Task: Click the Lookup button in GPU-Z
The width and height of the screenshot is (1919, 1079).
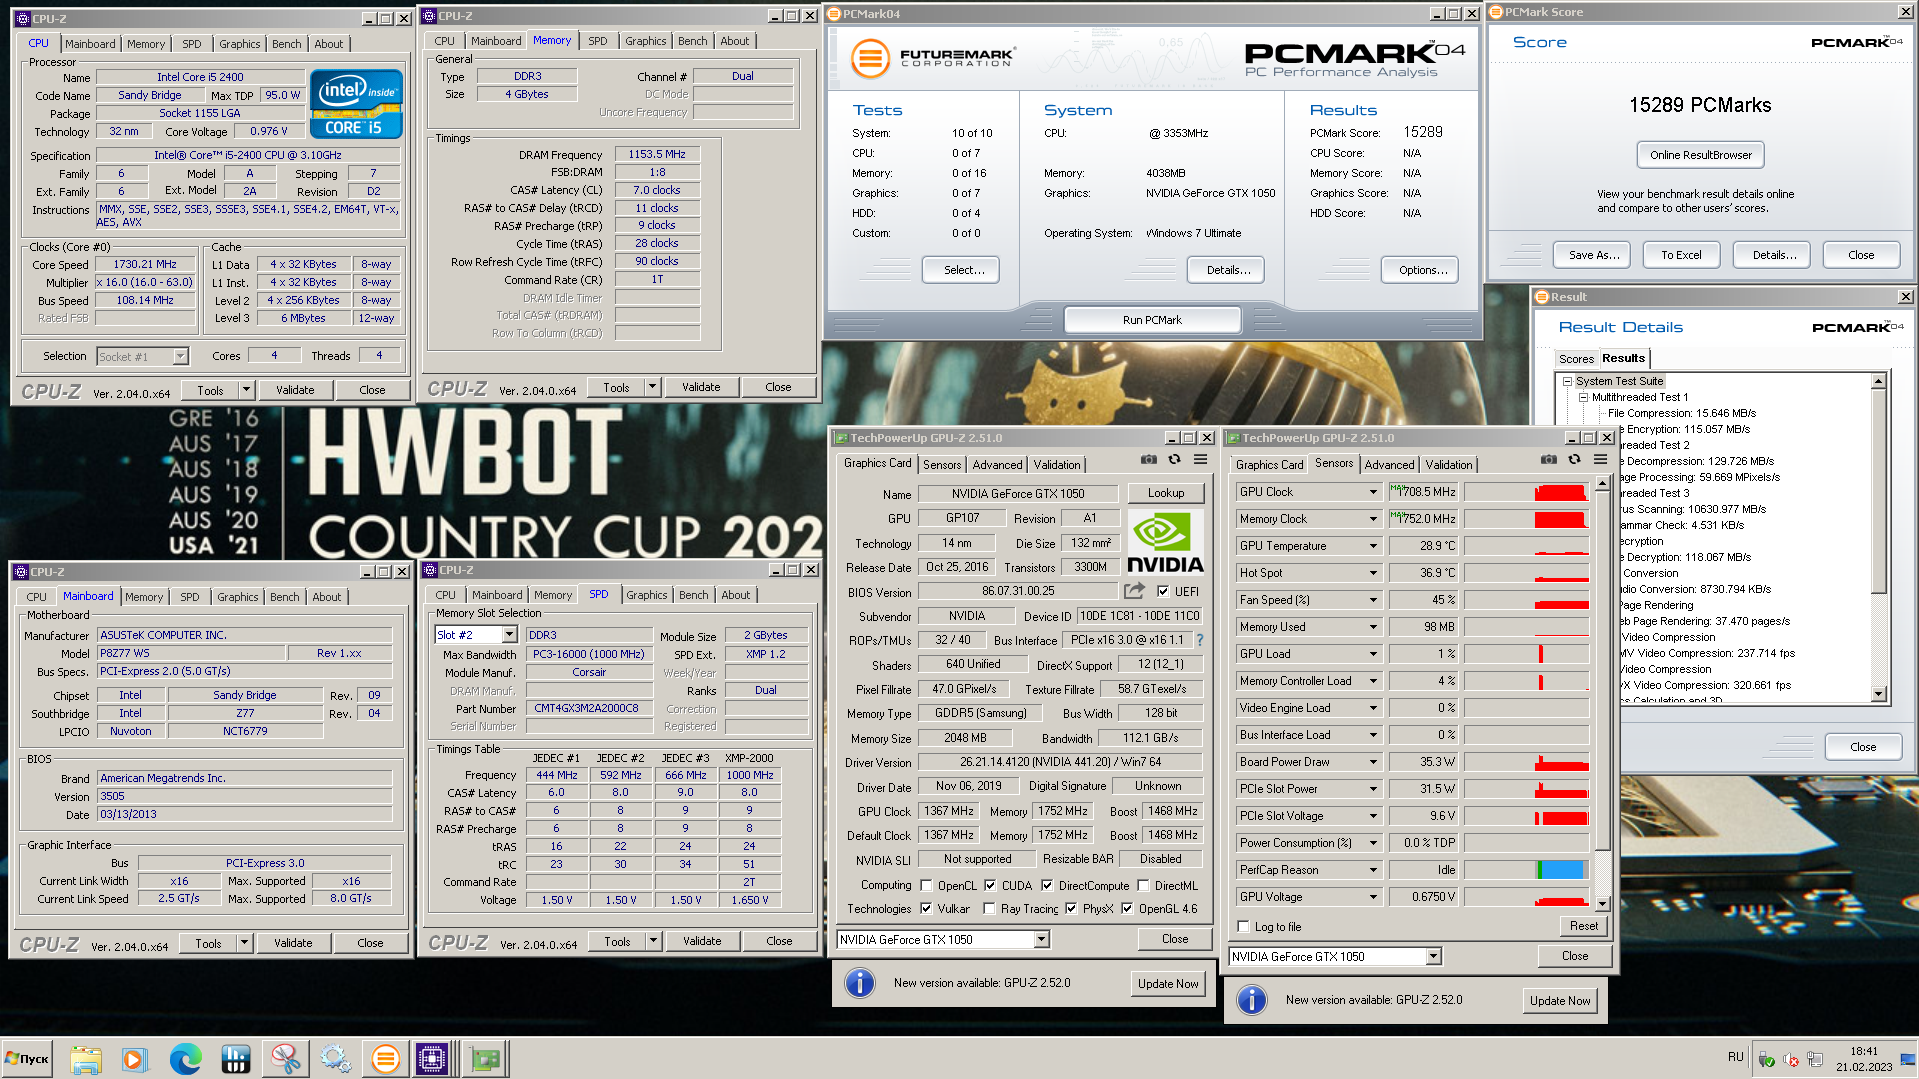Action: coord(1166,493)
